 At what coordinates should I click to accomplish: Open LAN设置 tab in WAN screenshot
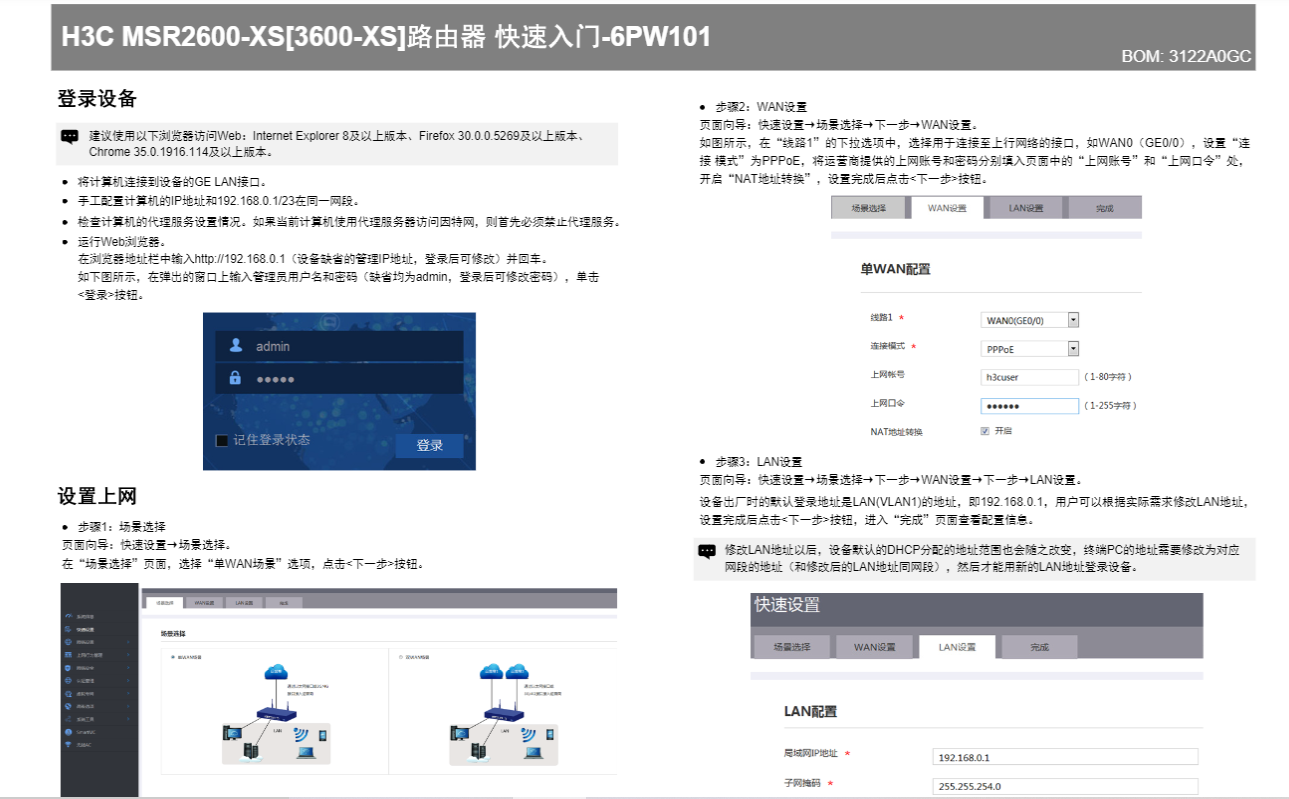coord(1026,208)
